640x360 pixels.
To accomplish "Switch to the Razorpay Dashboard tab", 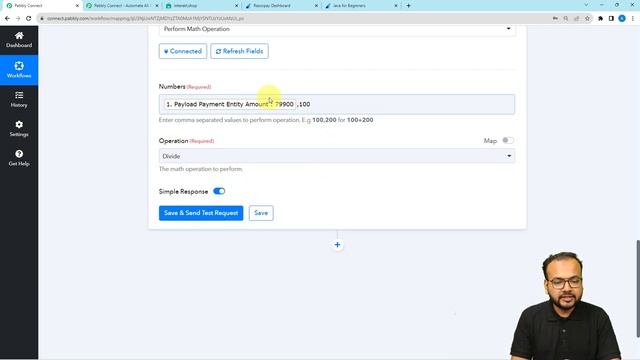I will point(282,6).
